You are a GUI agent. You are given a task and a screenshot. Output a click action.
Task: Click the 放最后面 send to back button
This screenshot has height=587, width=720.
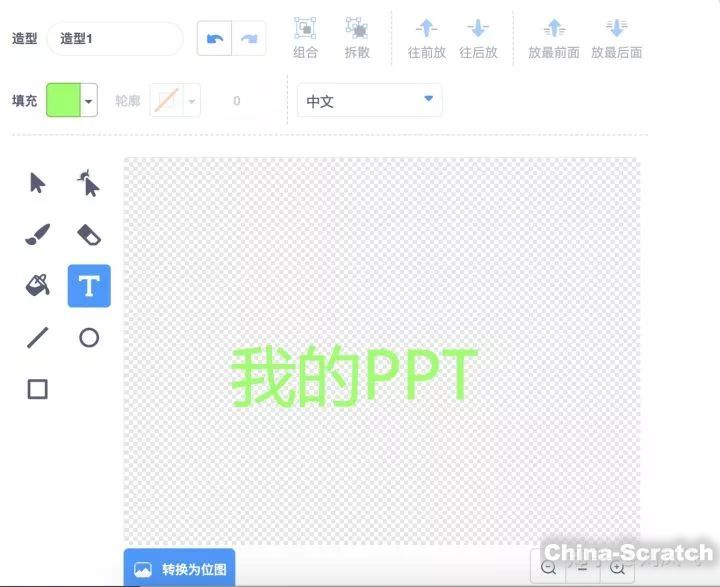(x=616, y=38)
